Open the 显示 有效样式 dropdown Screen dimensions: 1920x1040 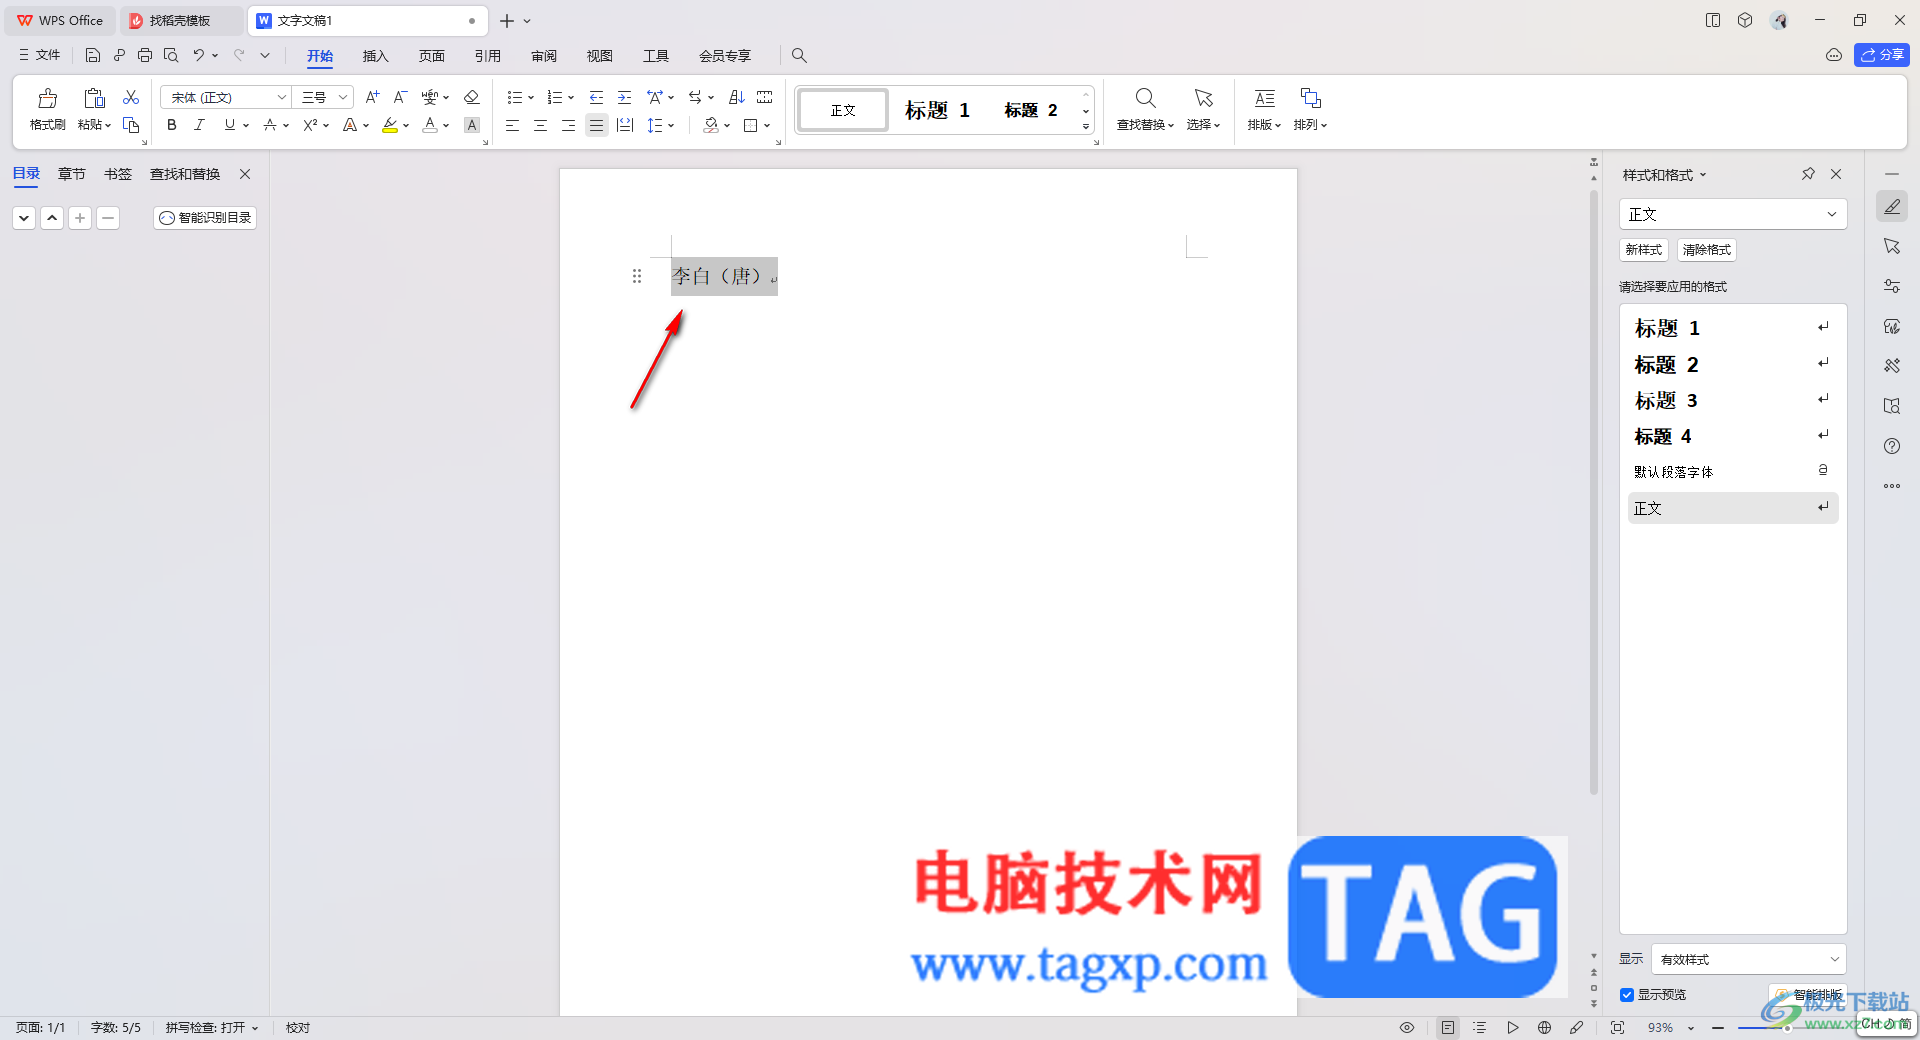click(1748, 959)
